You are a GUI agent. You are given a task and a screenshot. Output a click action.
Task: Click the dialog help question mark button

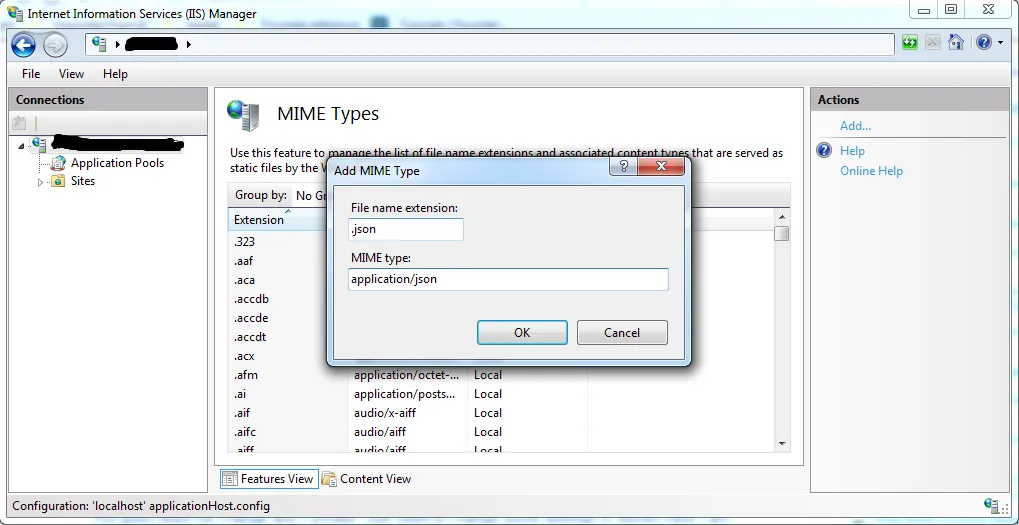[x=623, y=166]
